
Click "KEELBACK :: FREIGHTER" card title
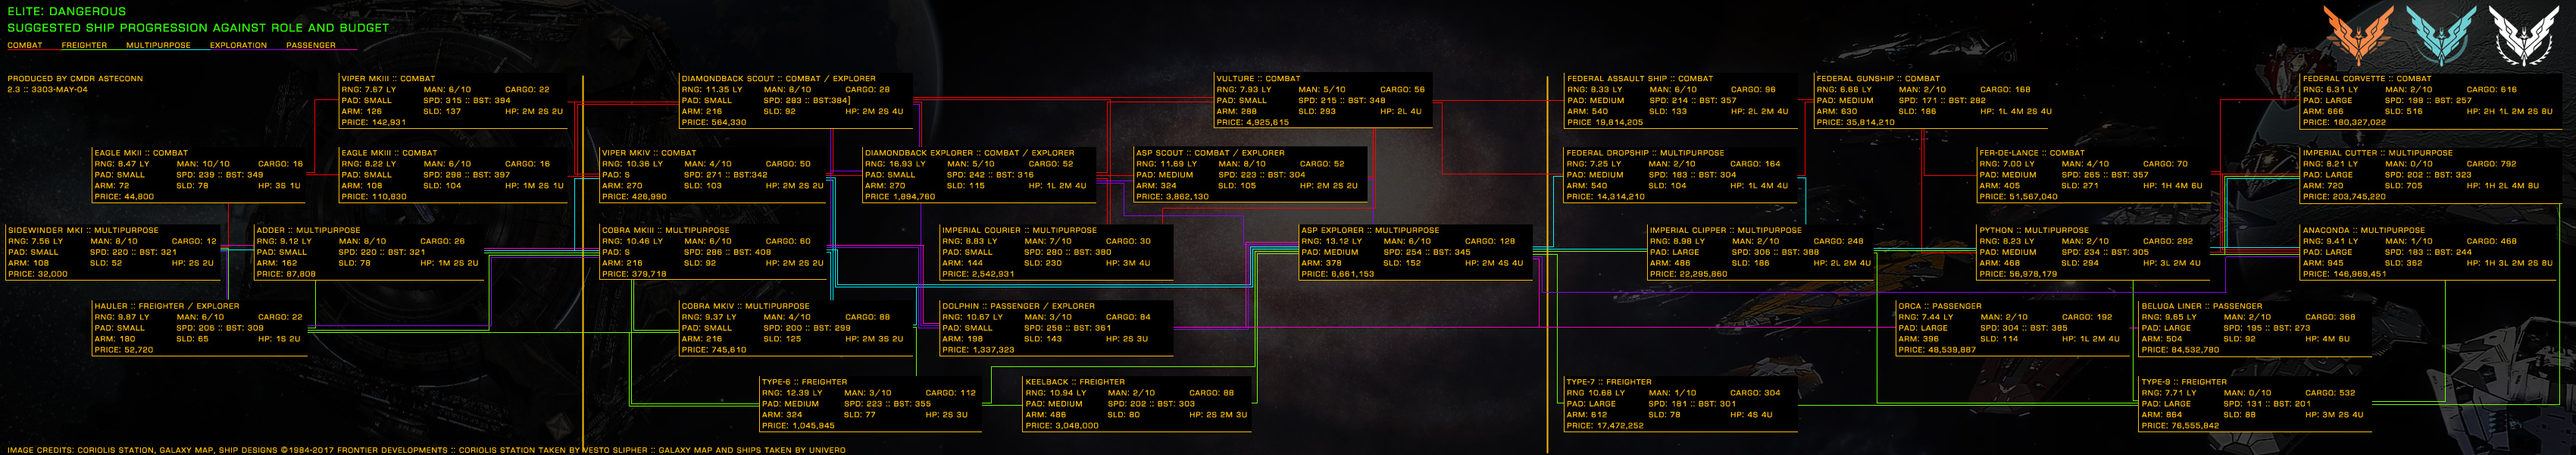1075,382
